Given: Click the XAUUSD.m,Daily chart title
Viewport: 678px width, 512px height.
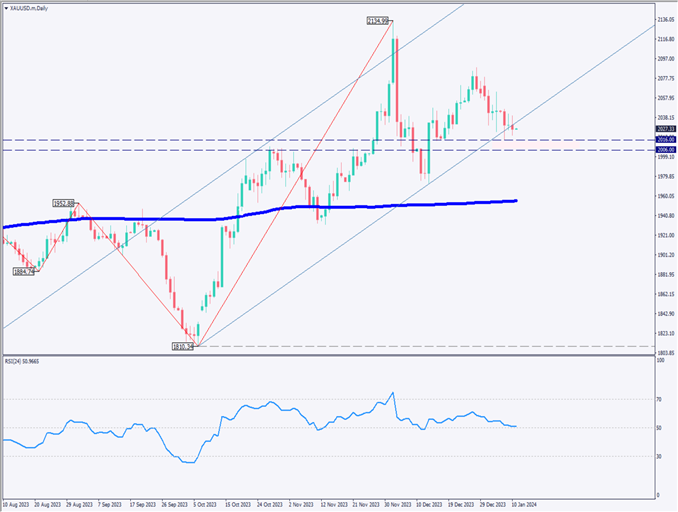Looking at the screenshot, I should [32, 6].
